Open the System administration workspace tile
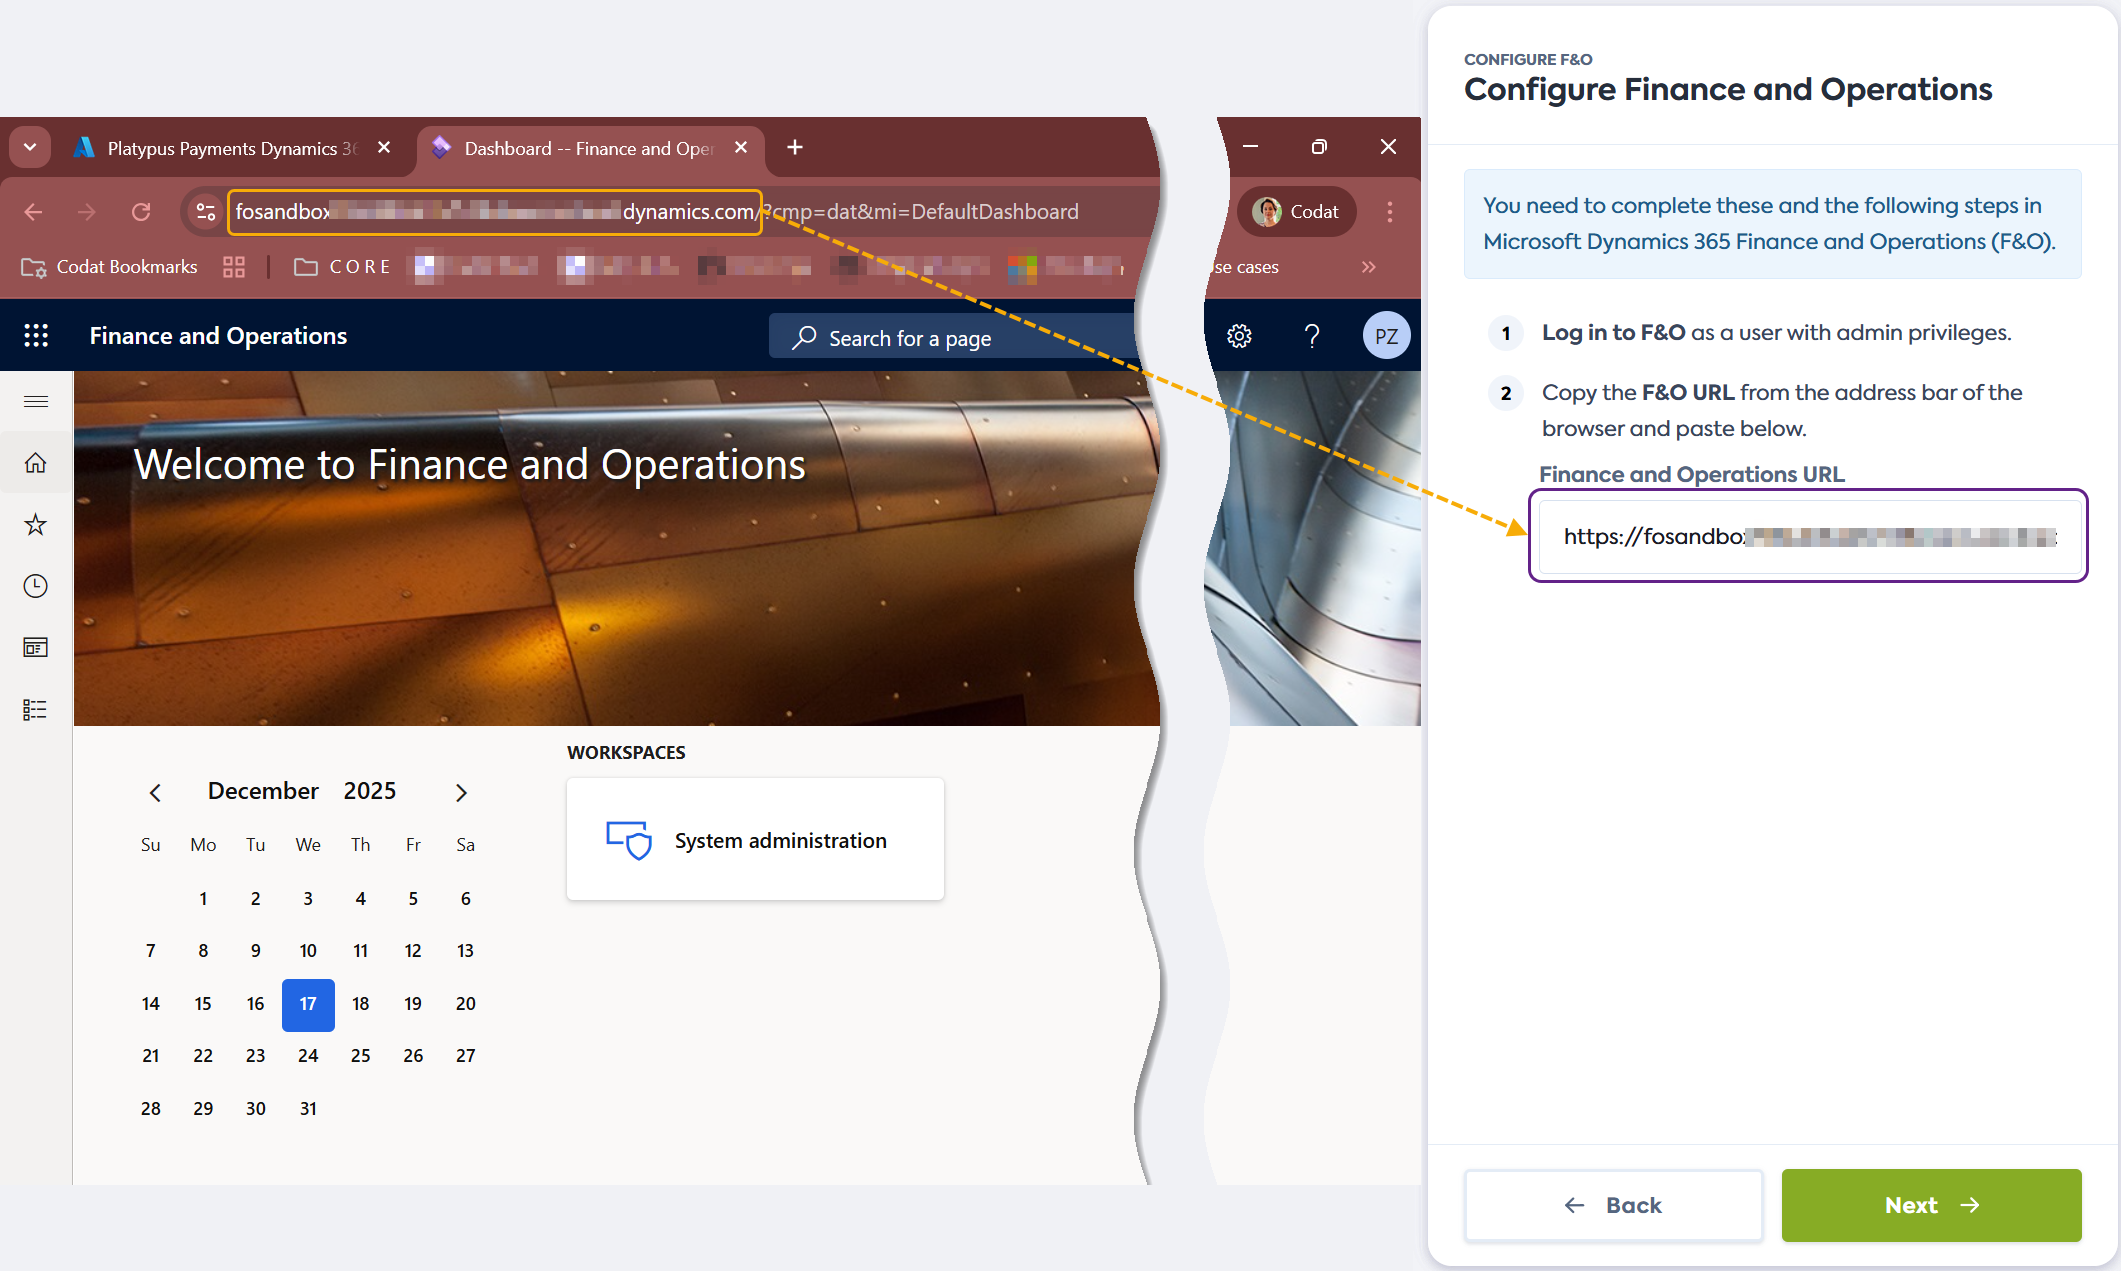This screenshot has height=1271, width=2121. click(x=755, y=840)
